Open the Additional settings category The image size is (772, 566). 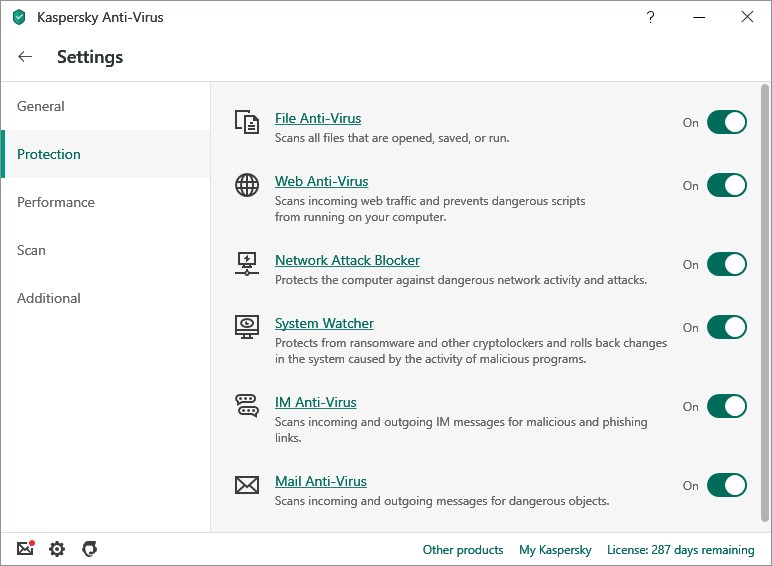point(49,298)
